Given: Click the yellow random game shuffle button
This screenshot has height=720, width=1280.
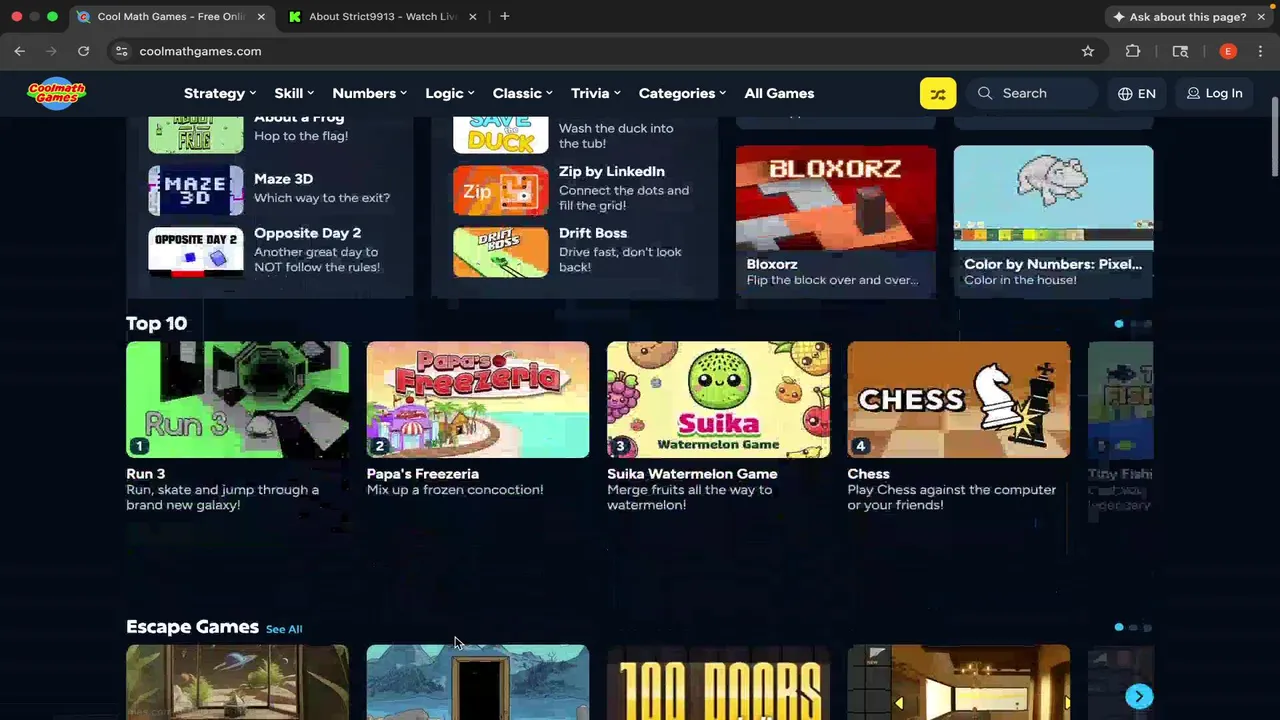Looking at the screenshot, I should [938, 93].
